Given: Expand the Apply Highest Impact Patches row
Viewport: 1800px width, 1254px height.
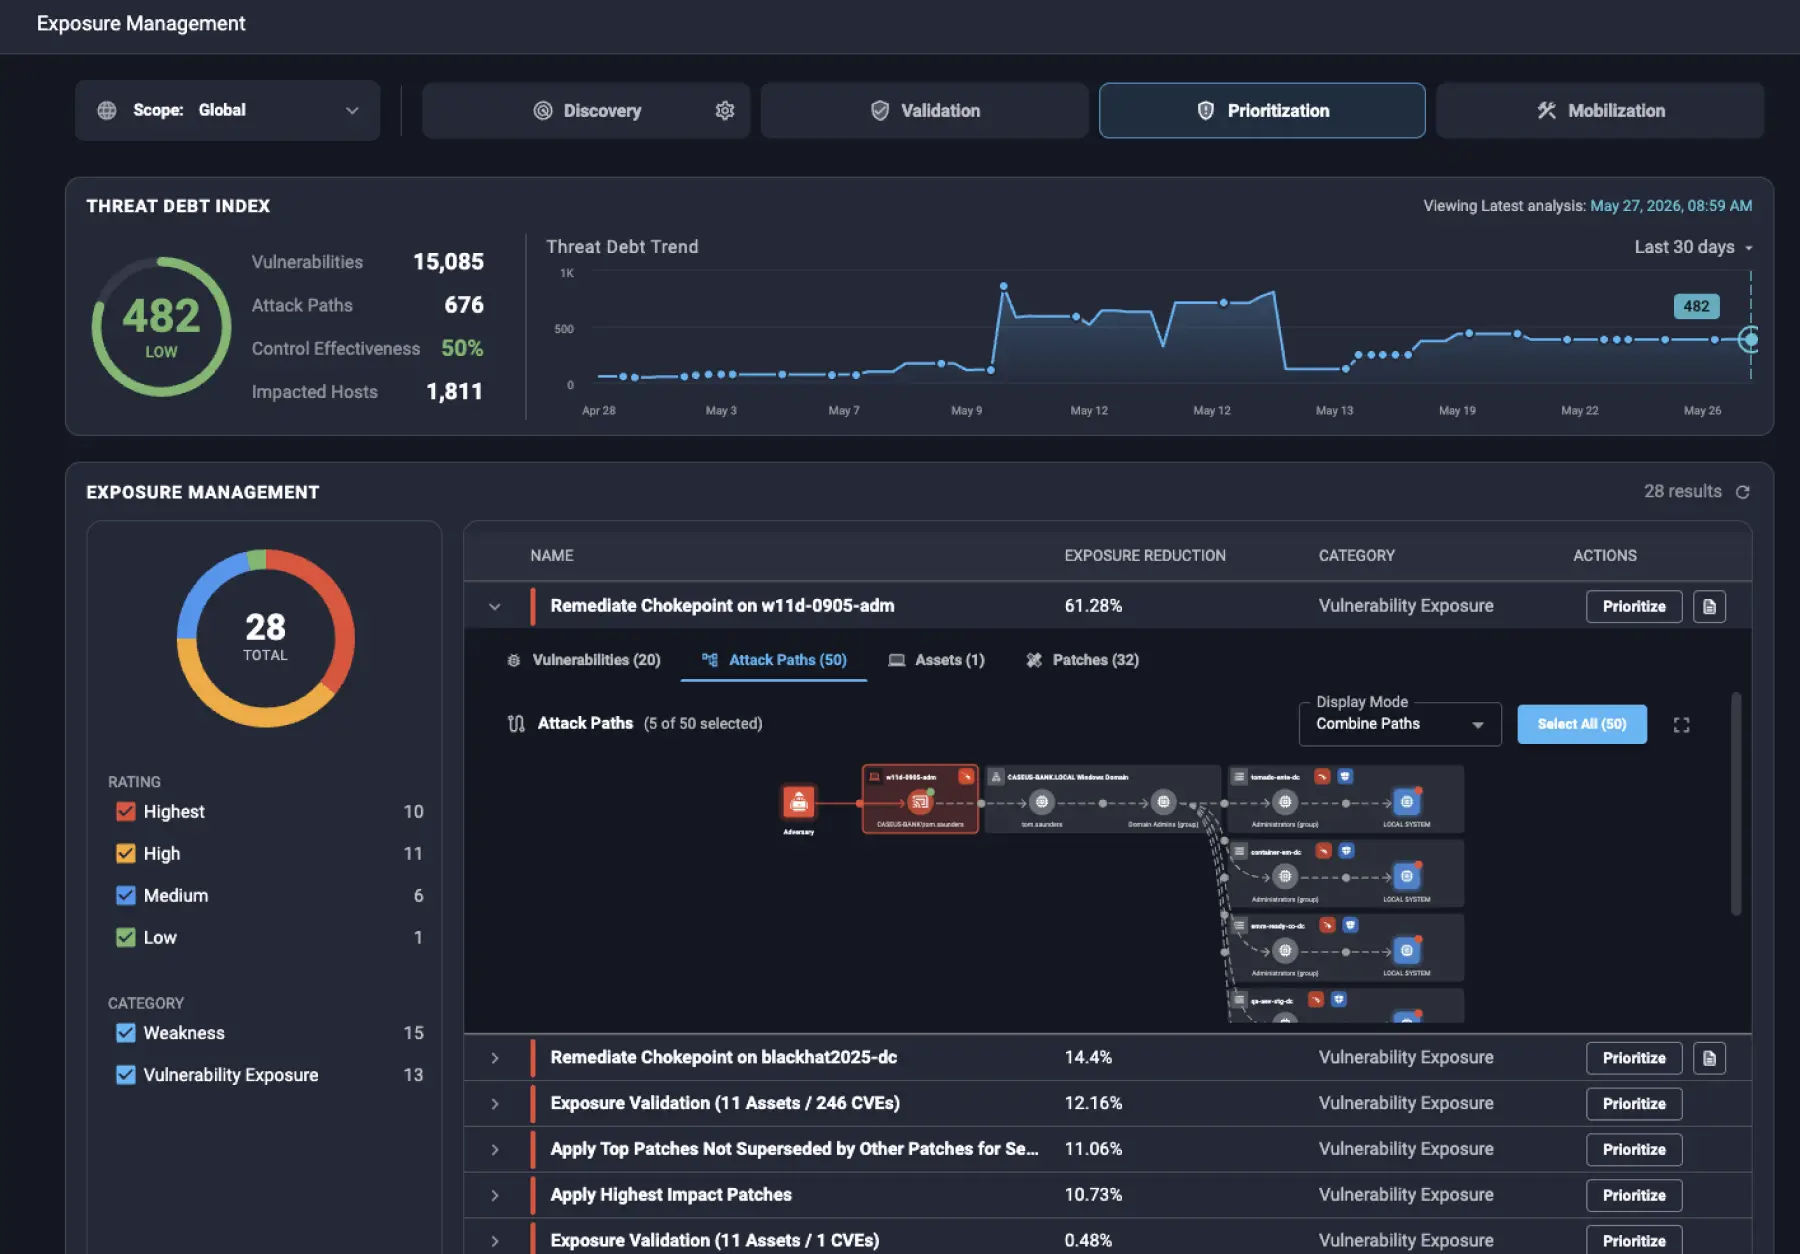Looking at the screenshot, I should 495,1195.
